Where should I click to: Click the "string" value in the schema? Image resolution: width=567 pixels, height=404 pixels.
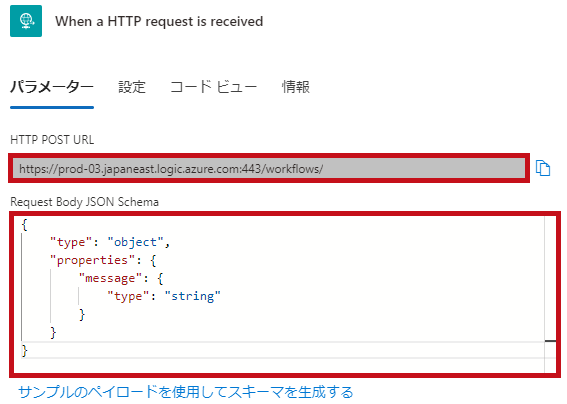point(192,296)
